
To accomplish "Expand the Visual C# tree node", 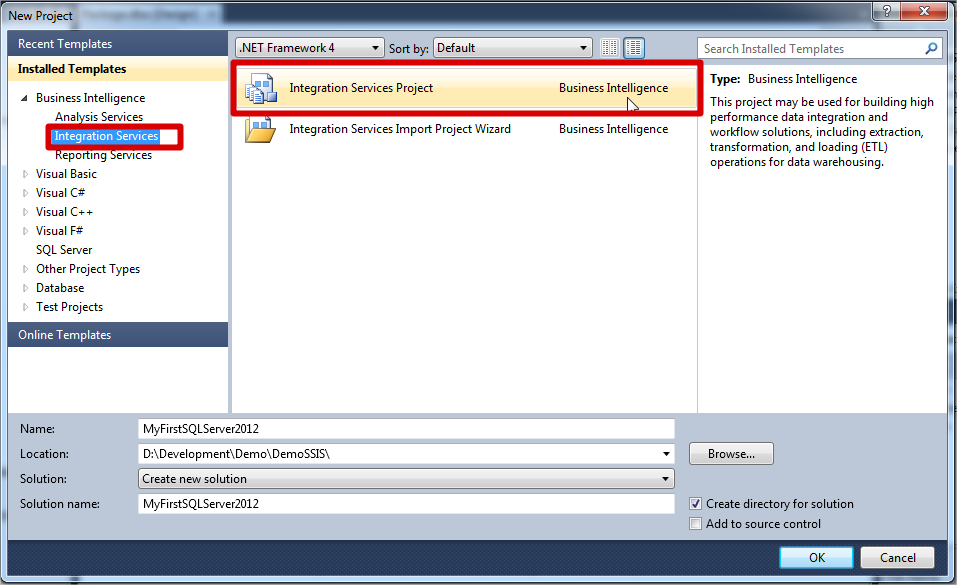I will pos(26,193).
